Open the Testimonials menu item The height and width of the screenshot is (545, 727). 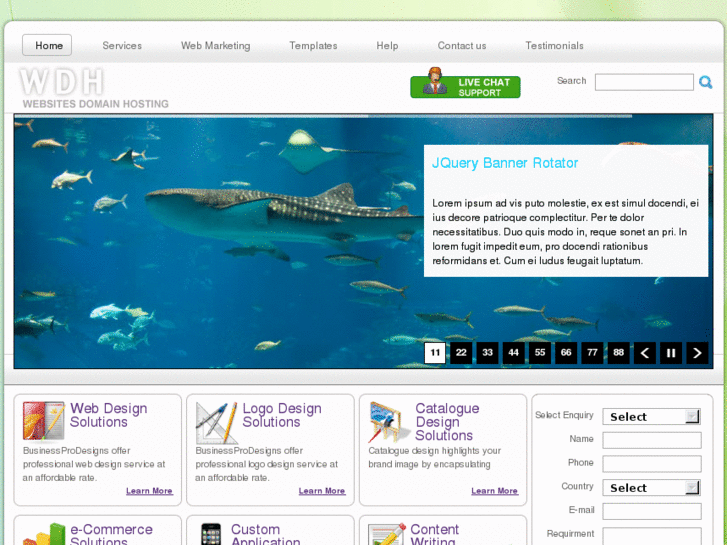(554, 45)
